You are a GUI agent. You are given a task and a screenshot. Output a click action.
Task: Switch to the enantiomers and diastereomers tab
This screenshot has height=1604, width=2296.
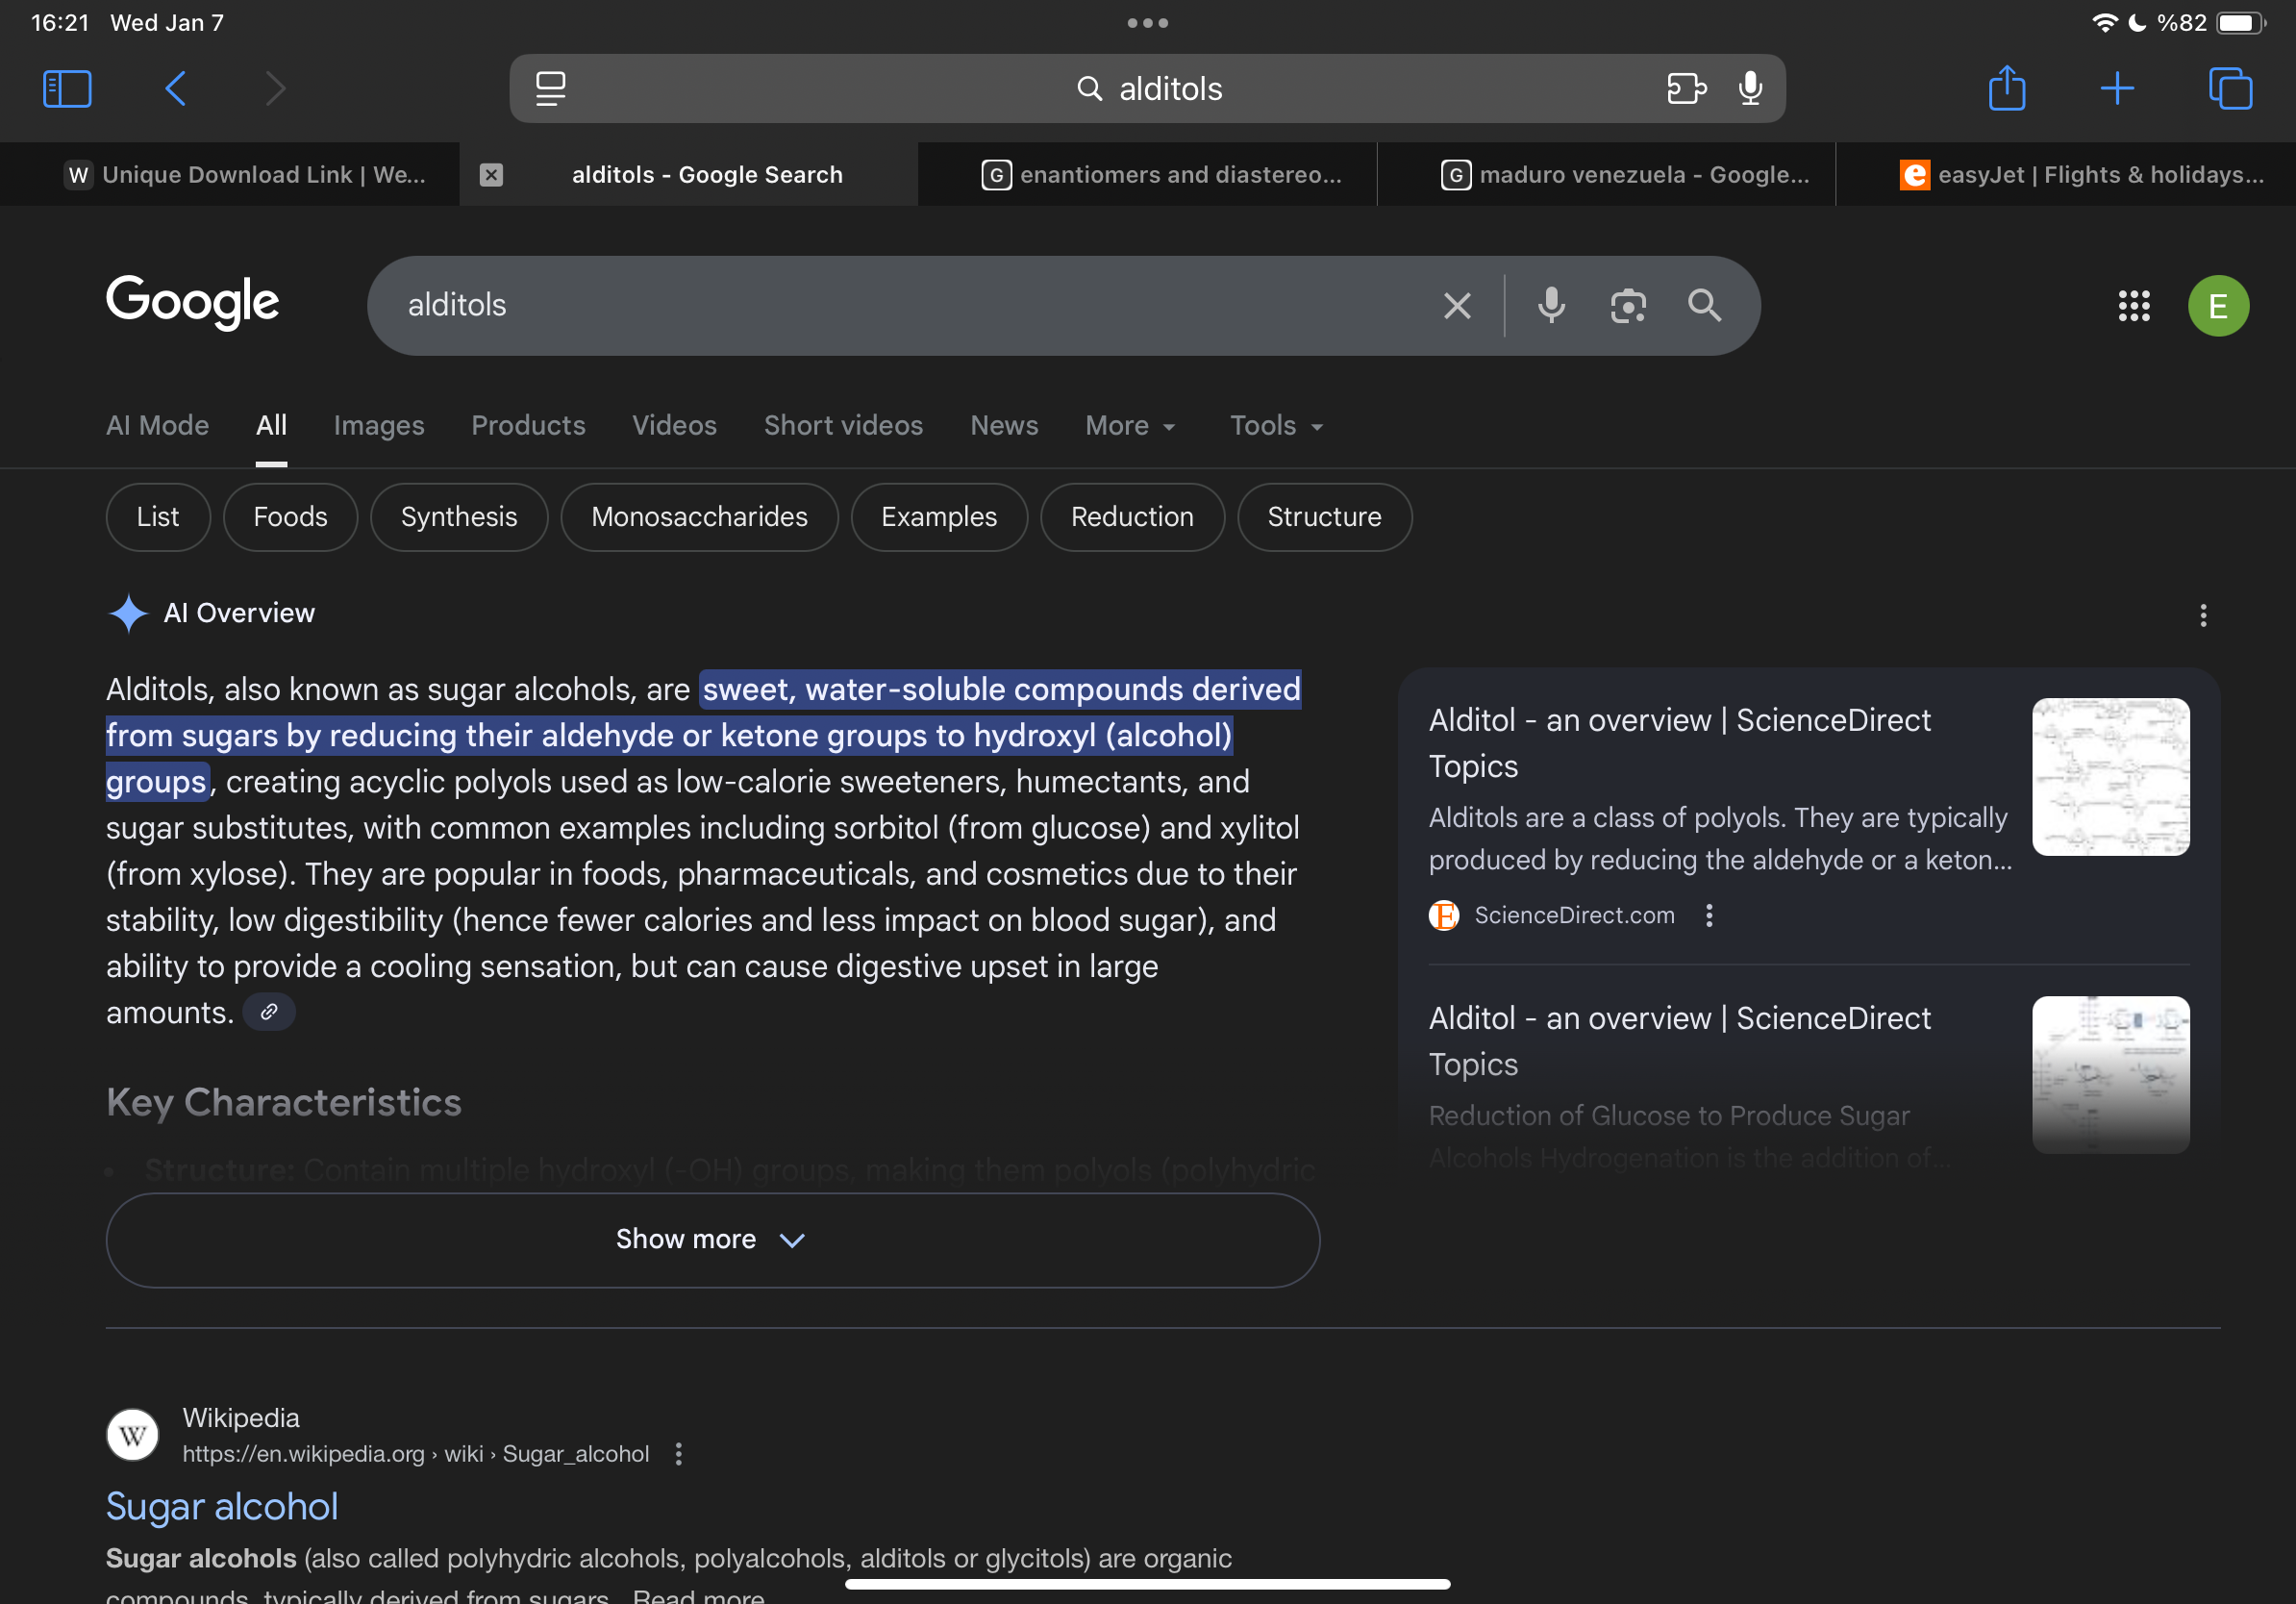tap(1163, 175)
